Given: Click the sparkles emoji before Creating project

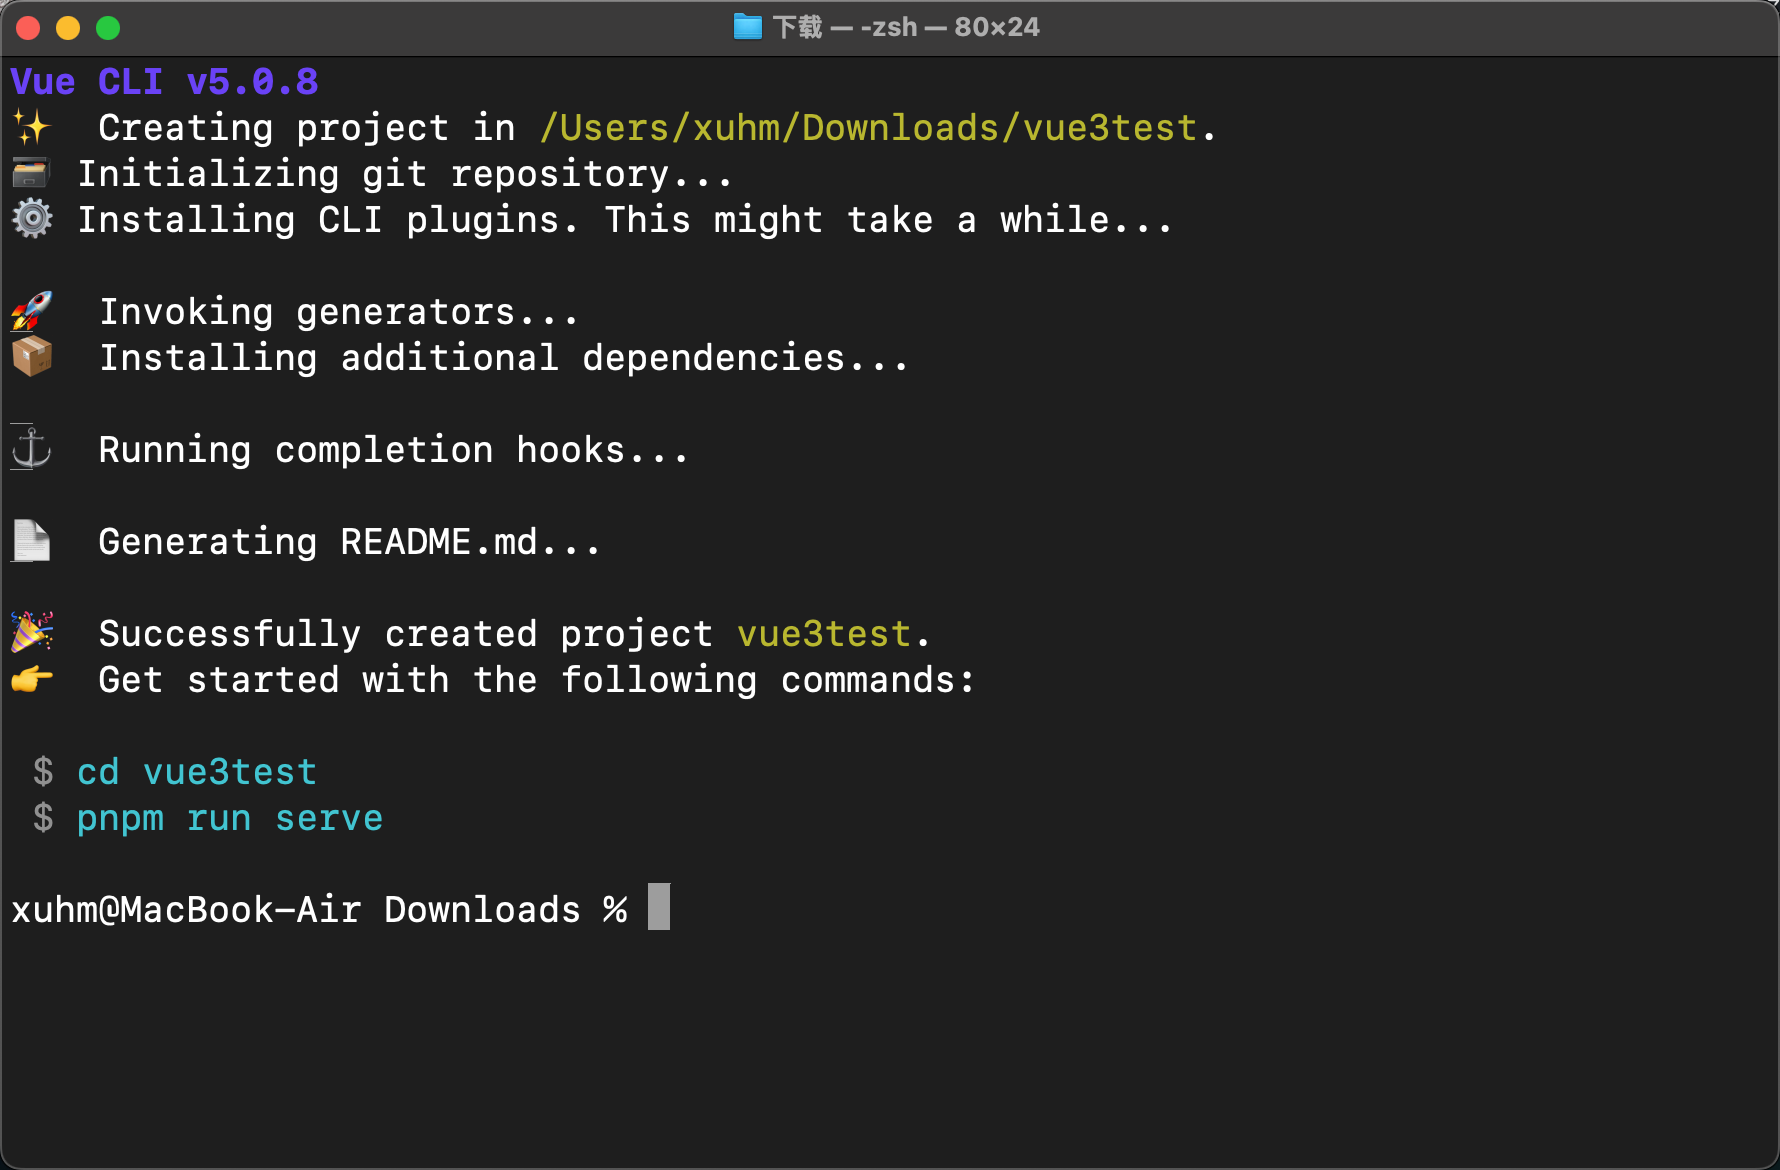Looking at the screenshot, I should click(31, 128).
